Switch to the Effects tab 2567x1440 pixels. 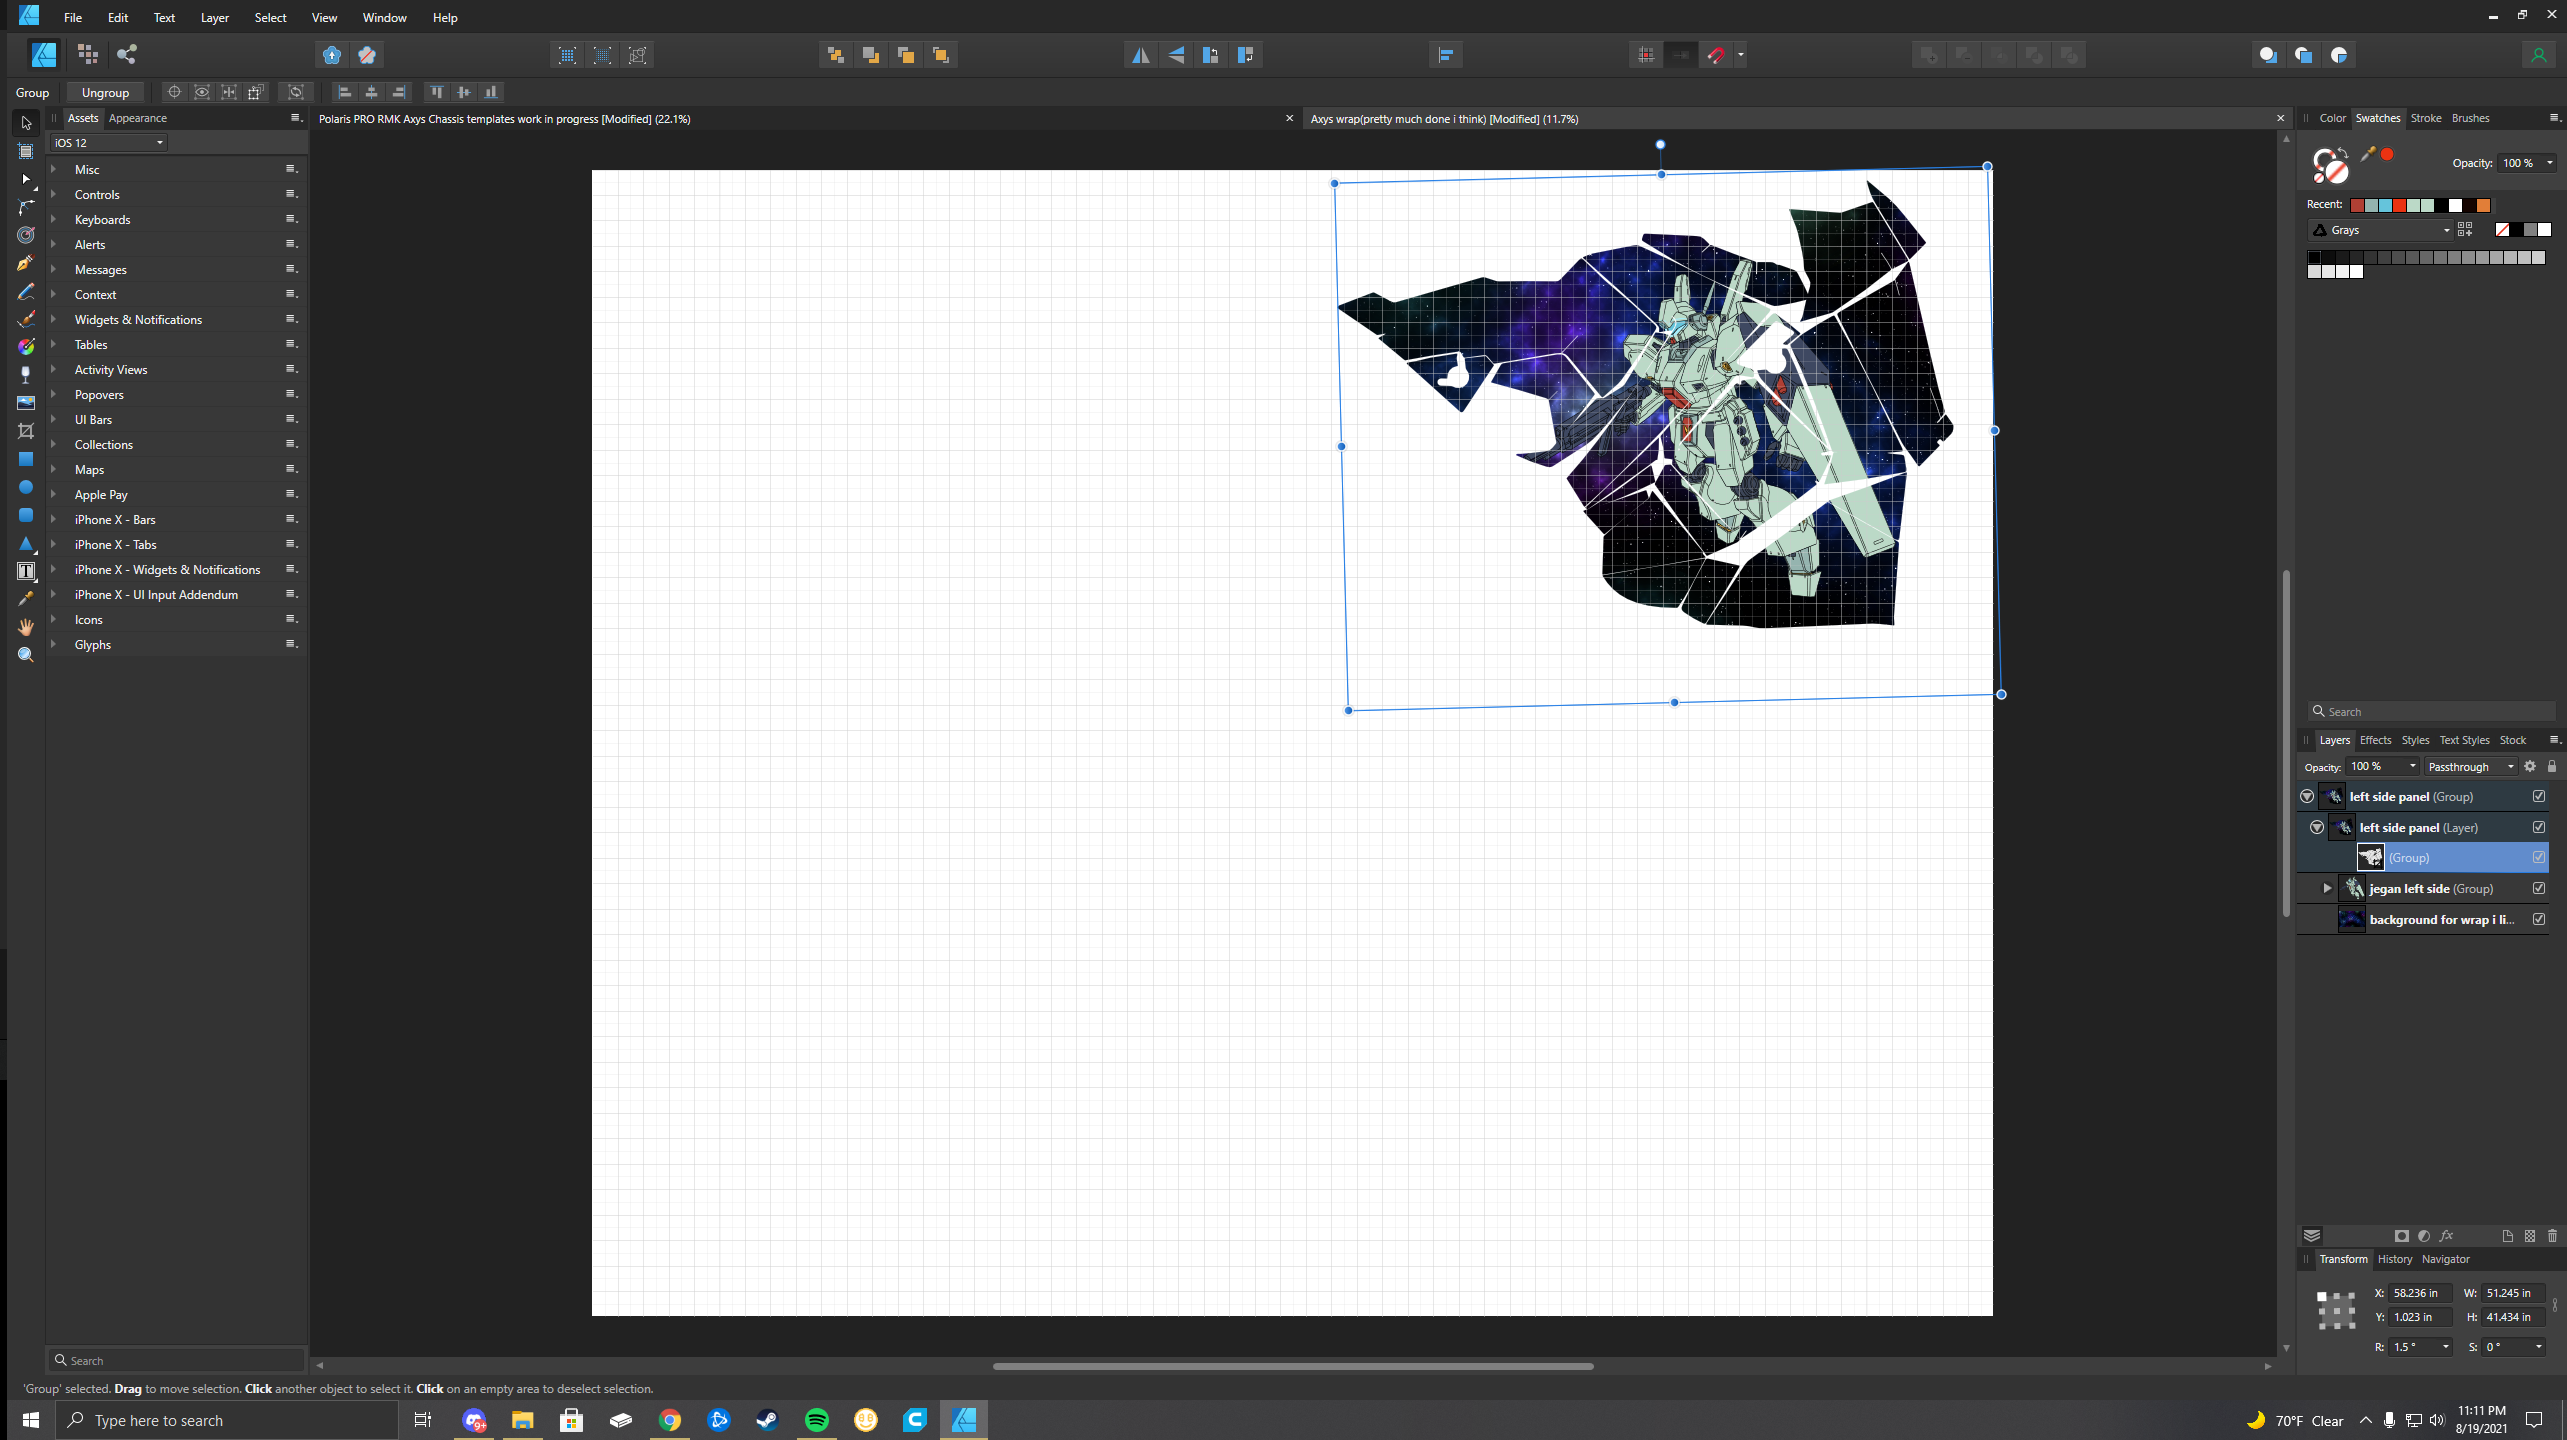tap(2374, 740)
